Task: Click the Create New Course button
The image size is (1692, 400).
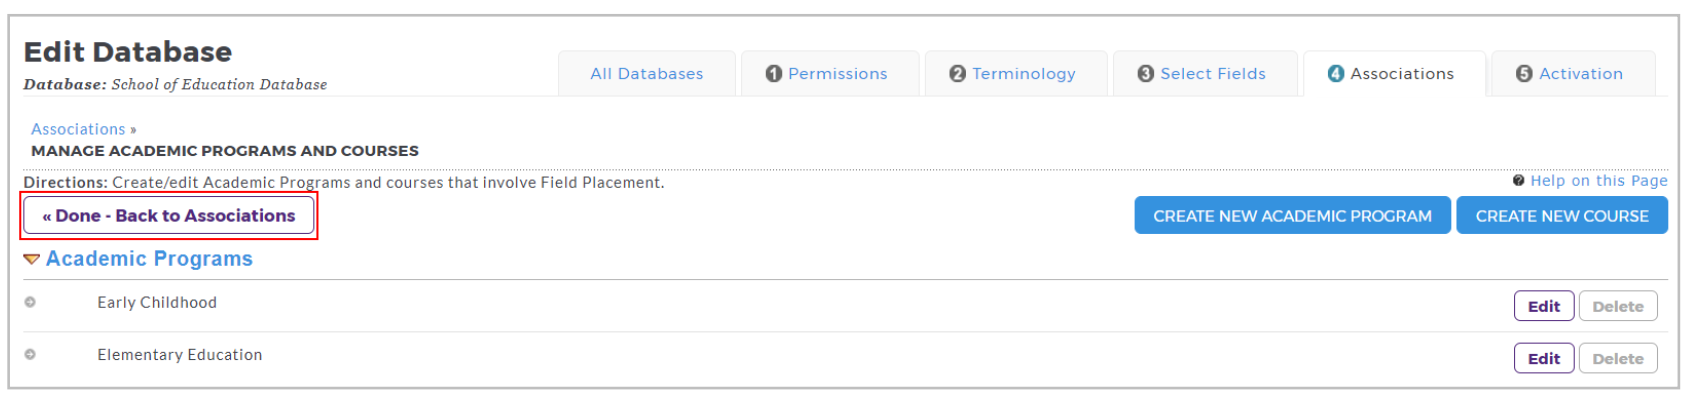Action: coord(1562,216)
